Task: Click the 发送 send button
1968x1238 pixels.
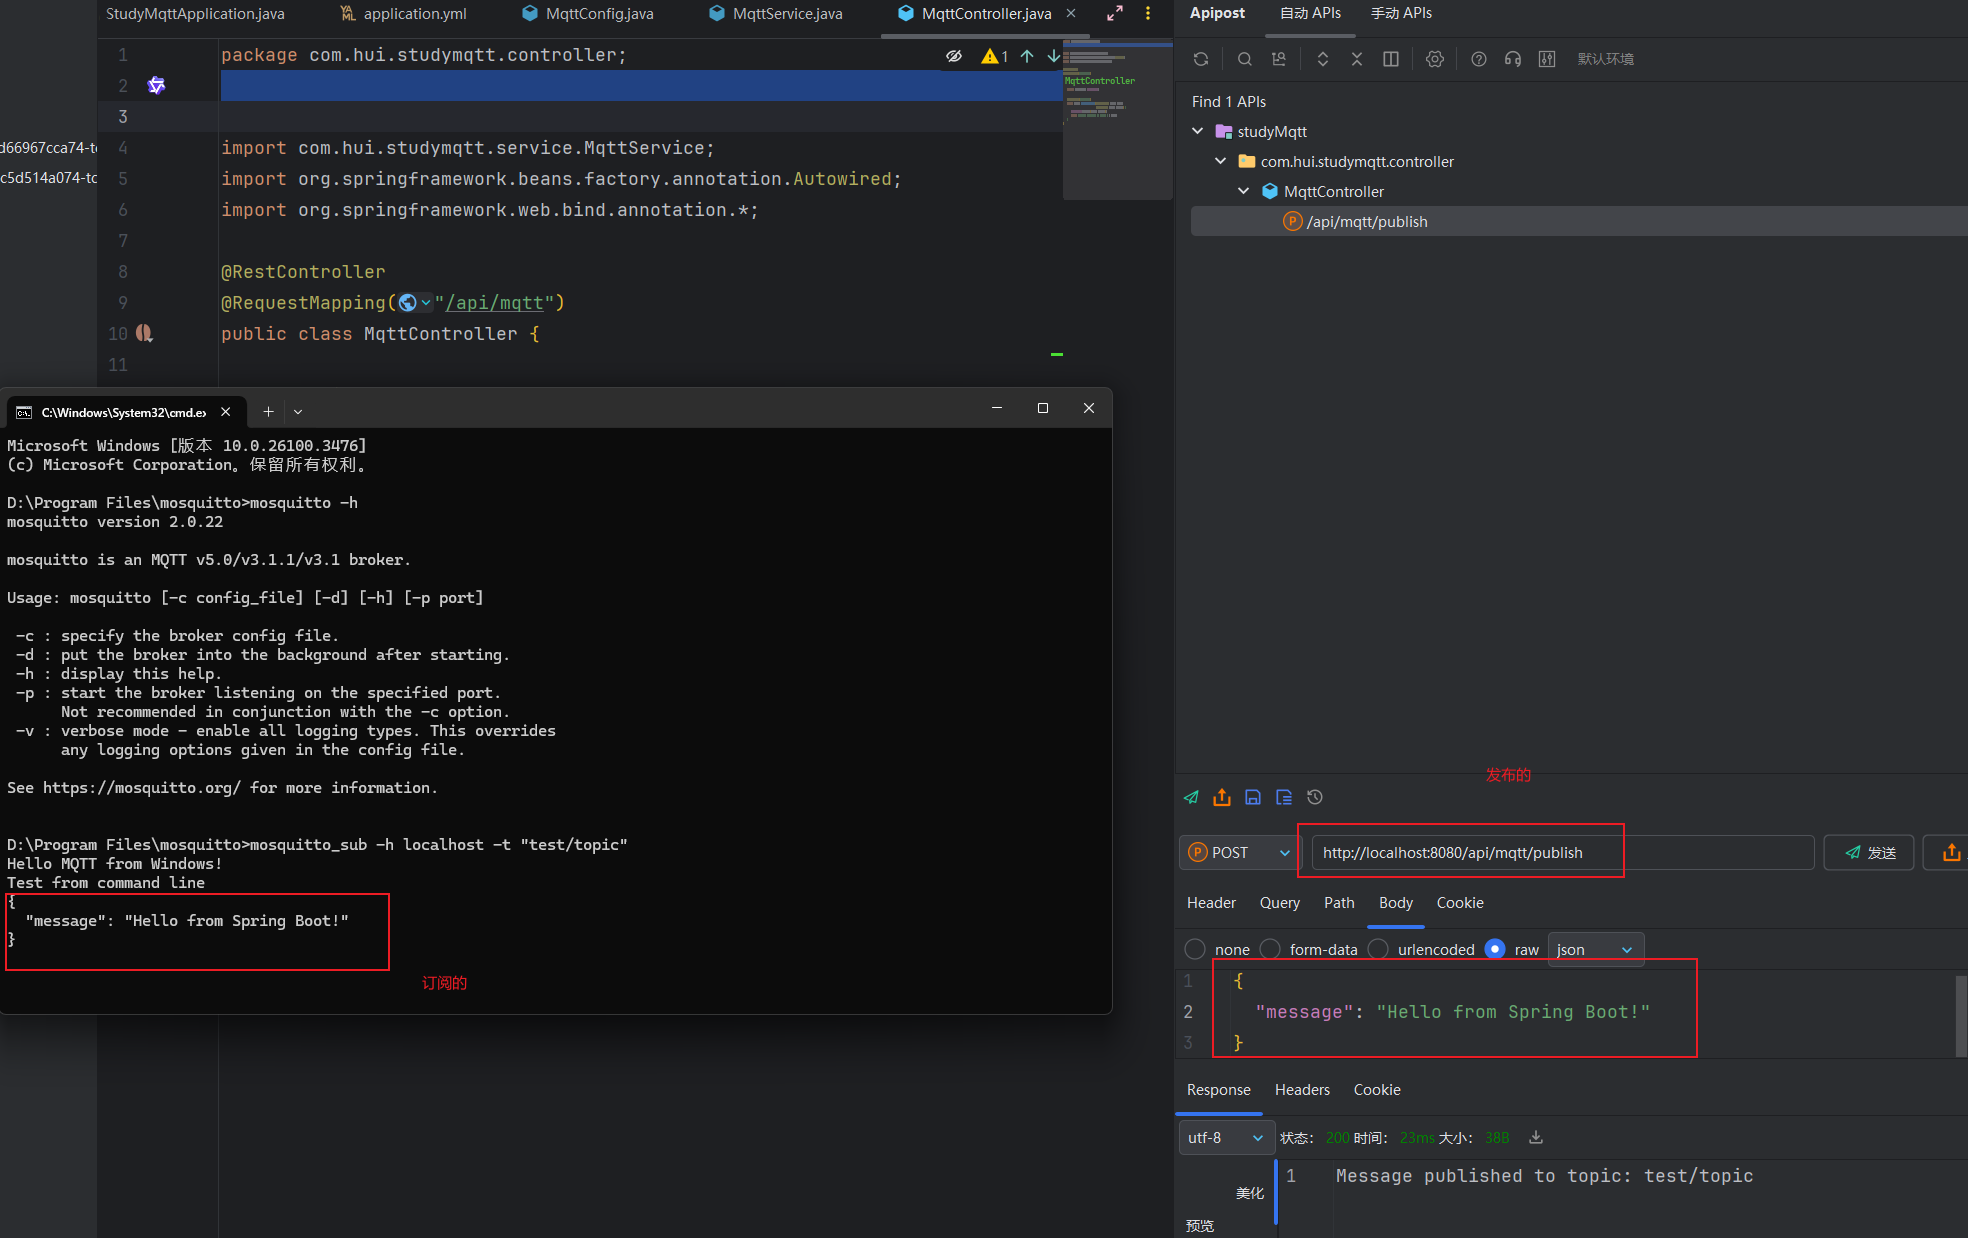Action: (x=1868, y=853)
